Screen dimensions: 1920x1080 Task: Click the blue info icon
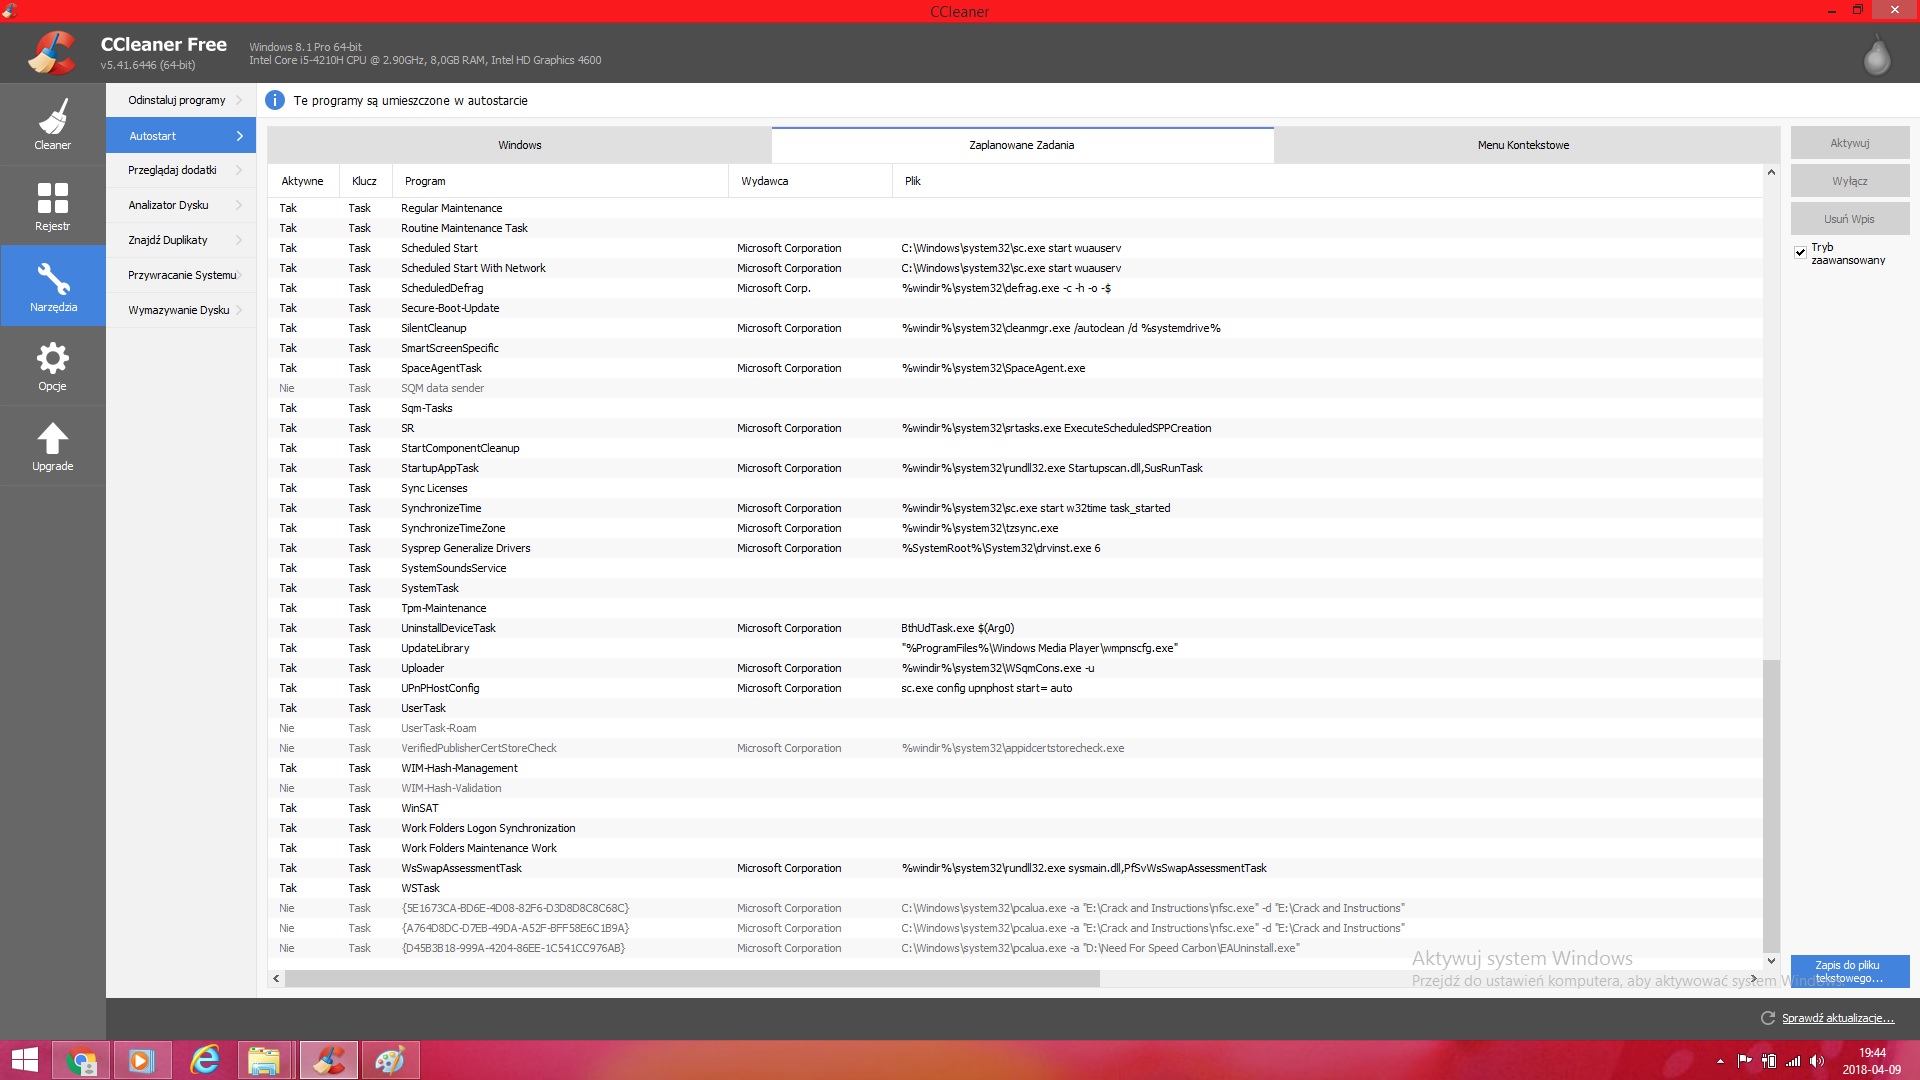tap(275, 100)
